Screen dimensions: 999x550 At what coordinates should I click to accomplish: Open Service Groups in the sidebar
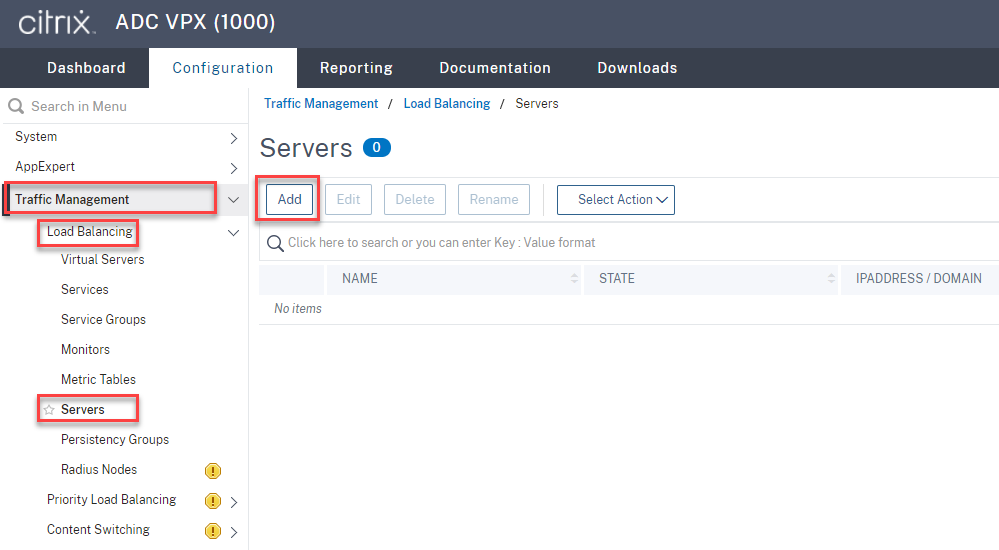click(103, 319)
